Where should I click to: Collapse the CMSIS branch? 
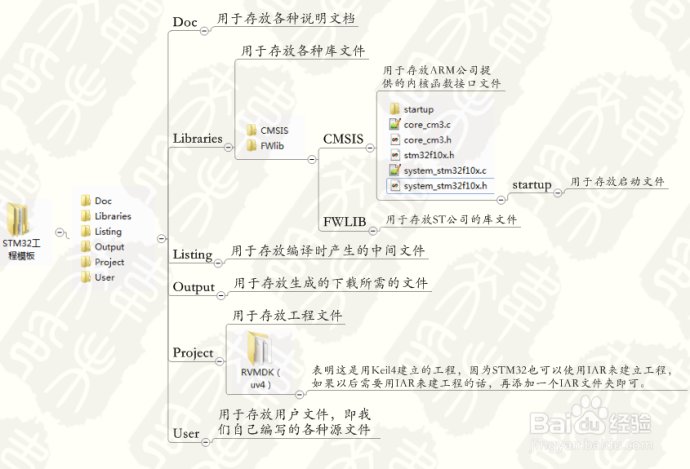coord(370,148)
